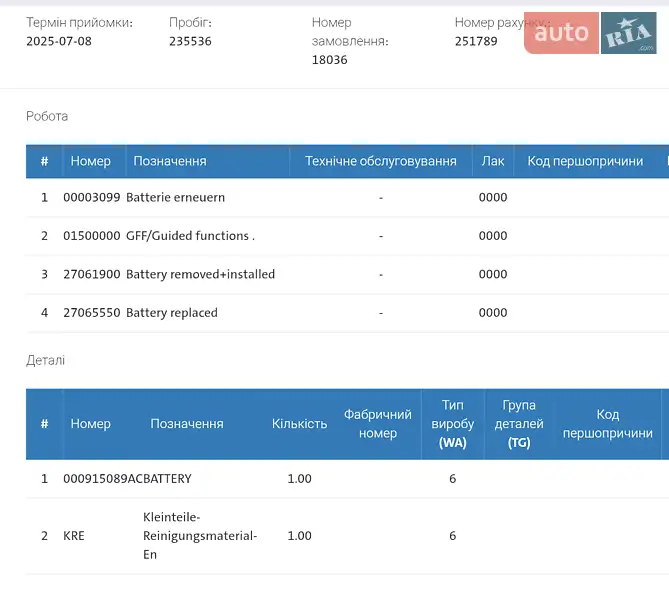The image size is (669, 600).
Task: Click Номер column header in Робота table
Action: pyautogui.click(x=90, y=161)
